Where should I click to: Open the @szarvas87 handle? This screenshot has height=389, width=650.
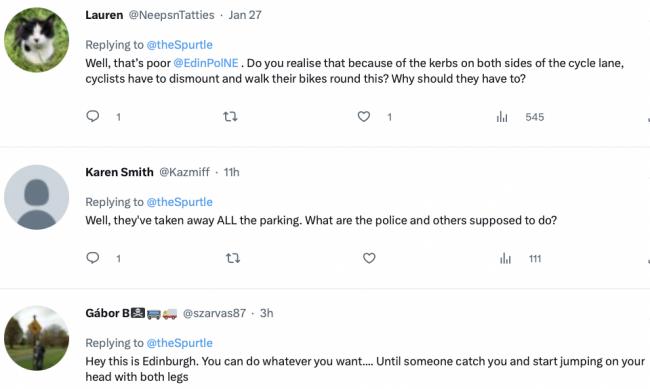coord(214,313)
